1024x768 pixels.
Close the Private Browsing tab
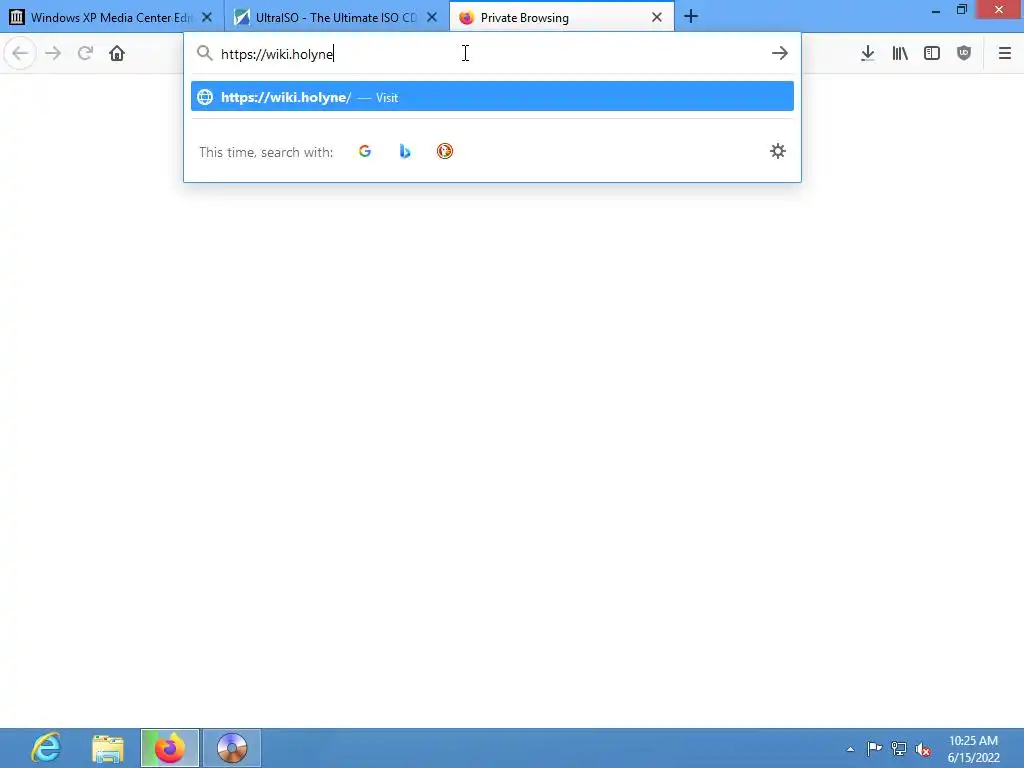[x=657, y=18]
